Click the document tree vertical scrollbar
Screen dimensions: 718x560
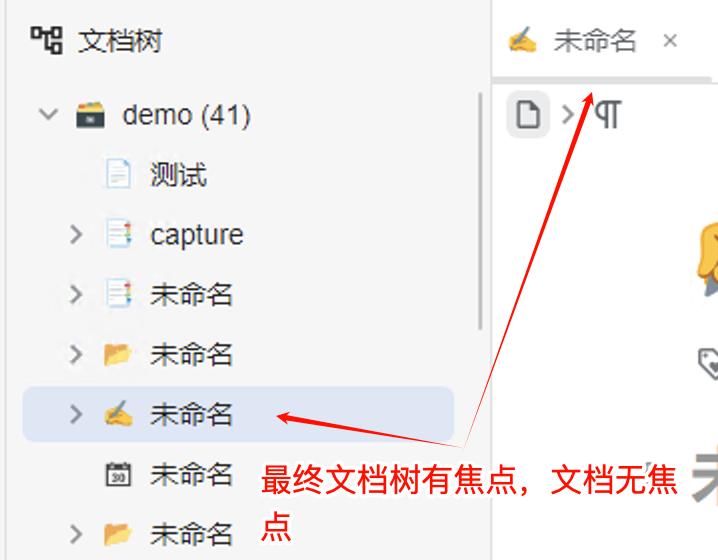[x=480, y=211]
